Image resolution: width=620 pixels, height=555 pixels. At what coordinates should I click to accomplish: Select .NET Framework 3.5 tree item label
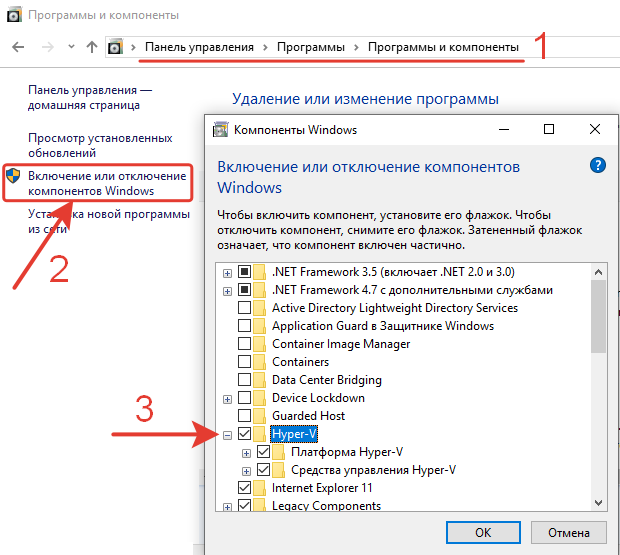[x=393, y=272]
